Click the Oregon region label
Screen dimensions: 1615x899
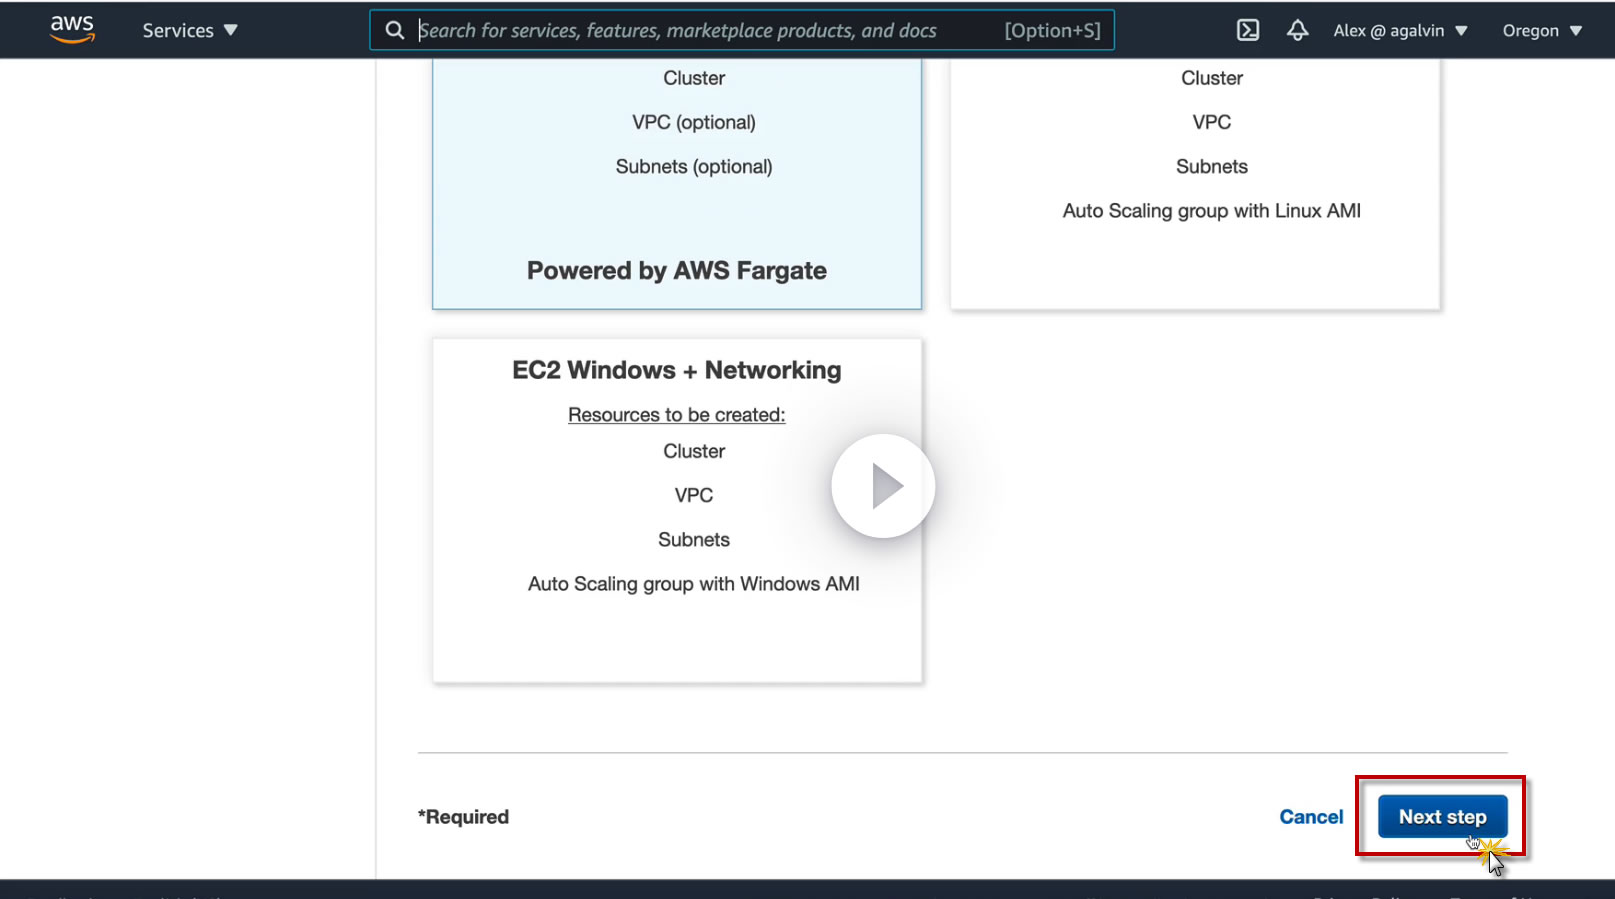click(x=1530, y=30)
